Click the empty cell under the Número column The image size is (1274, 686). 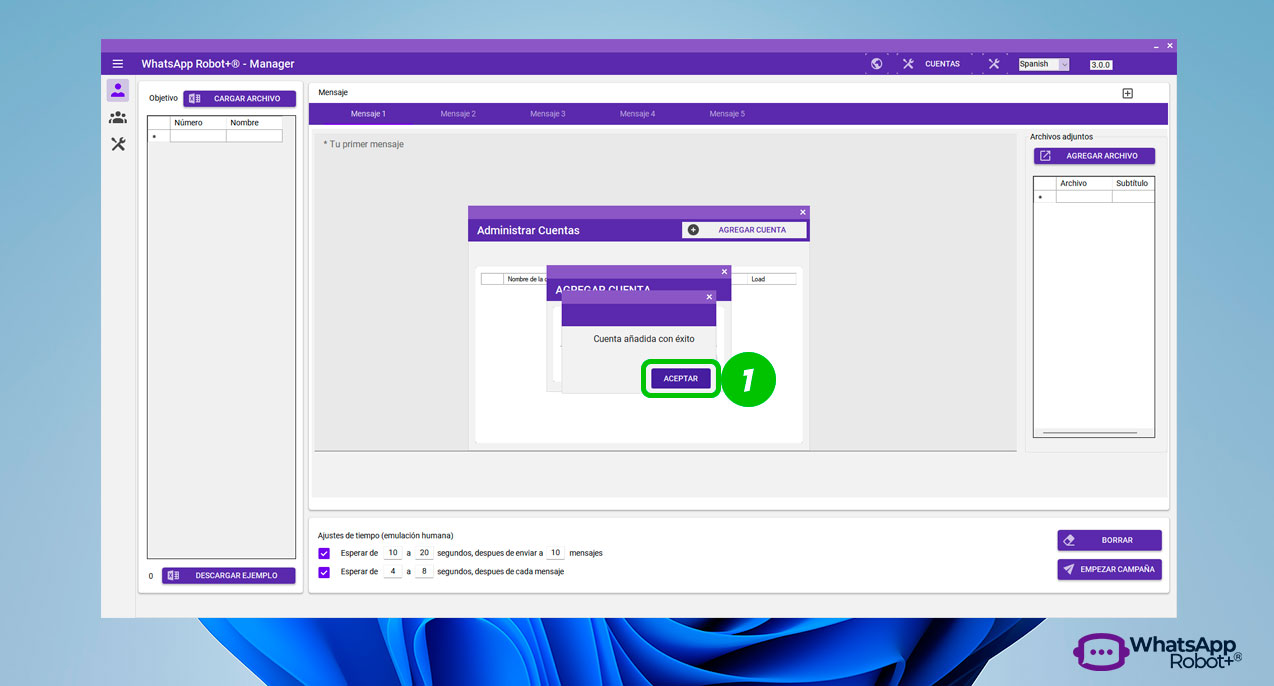(x=198, y=136)
